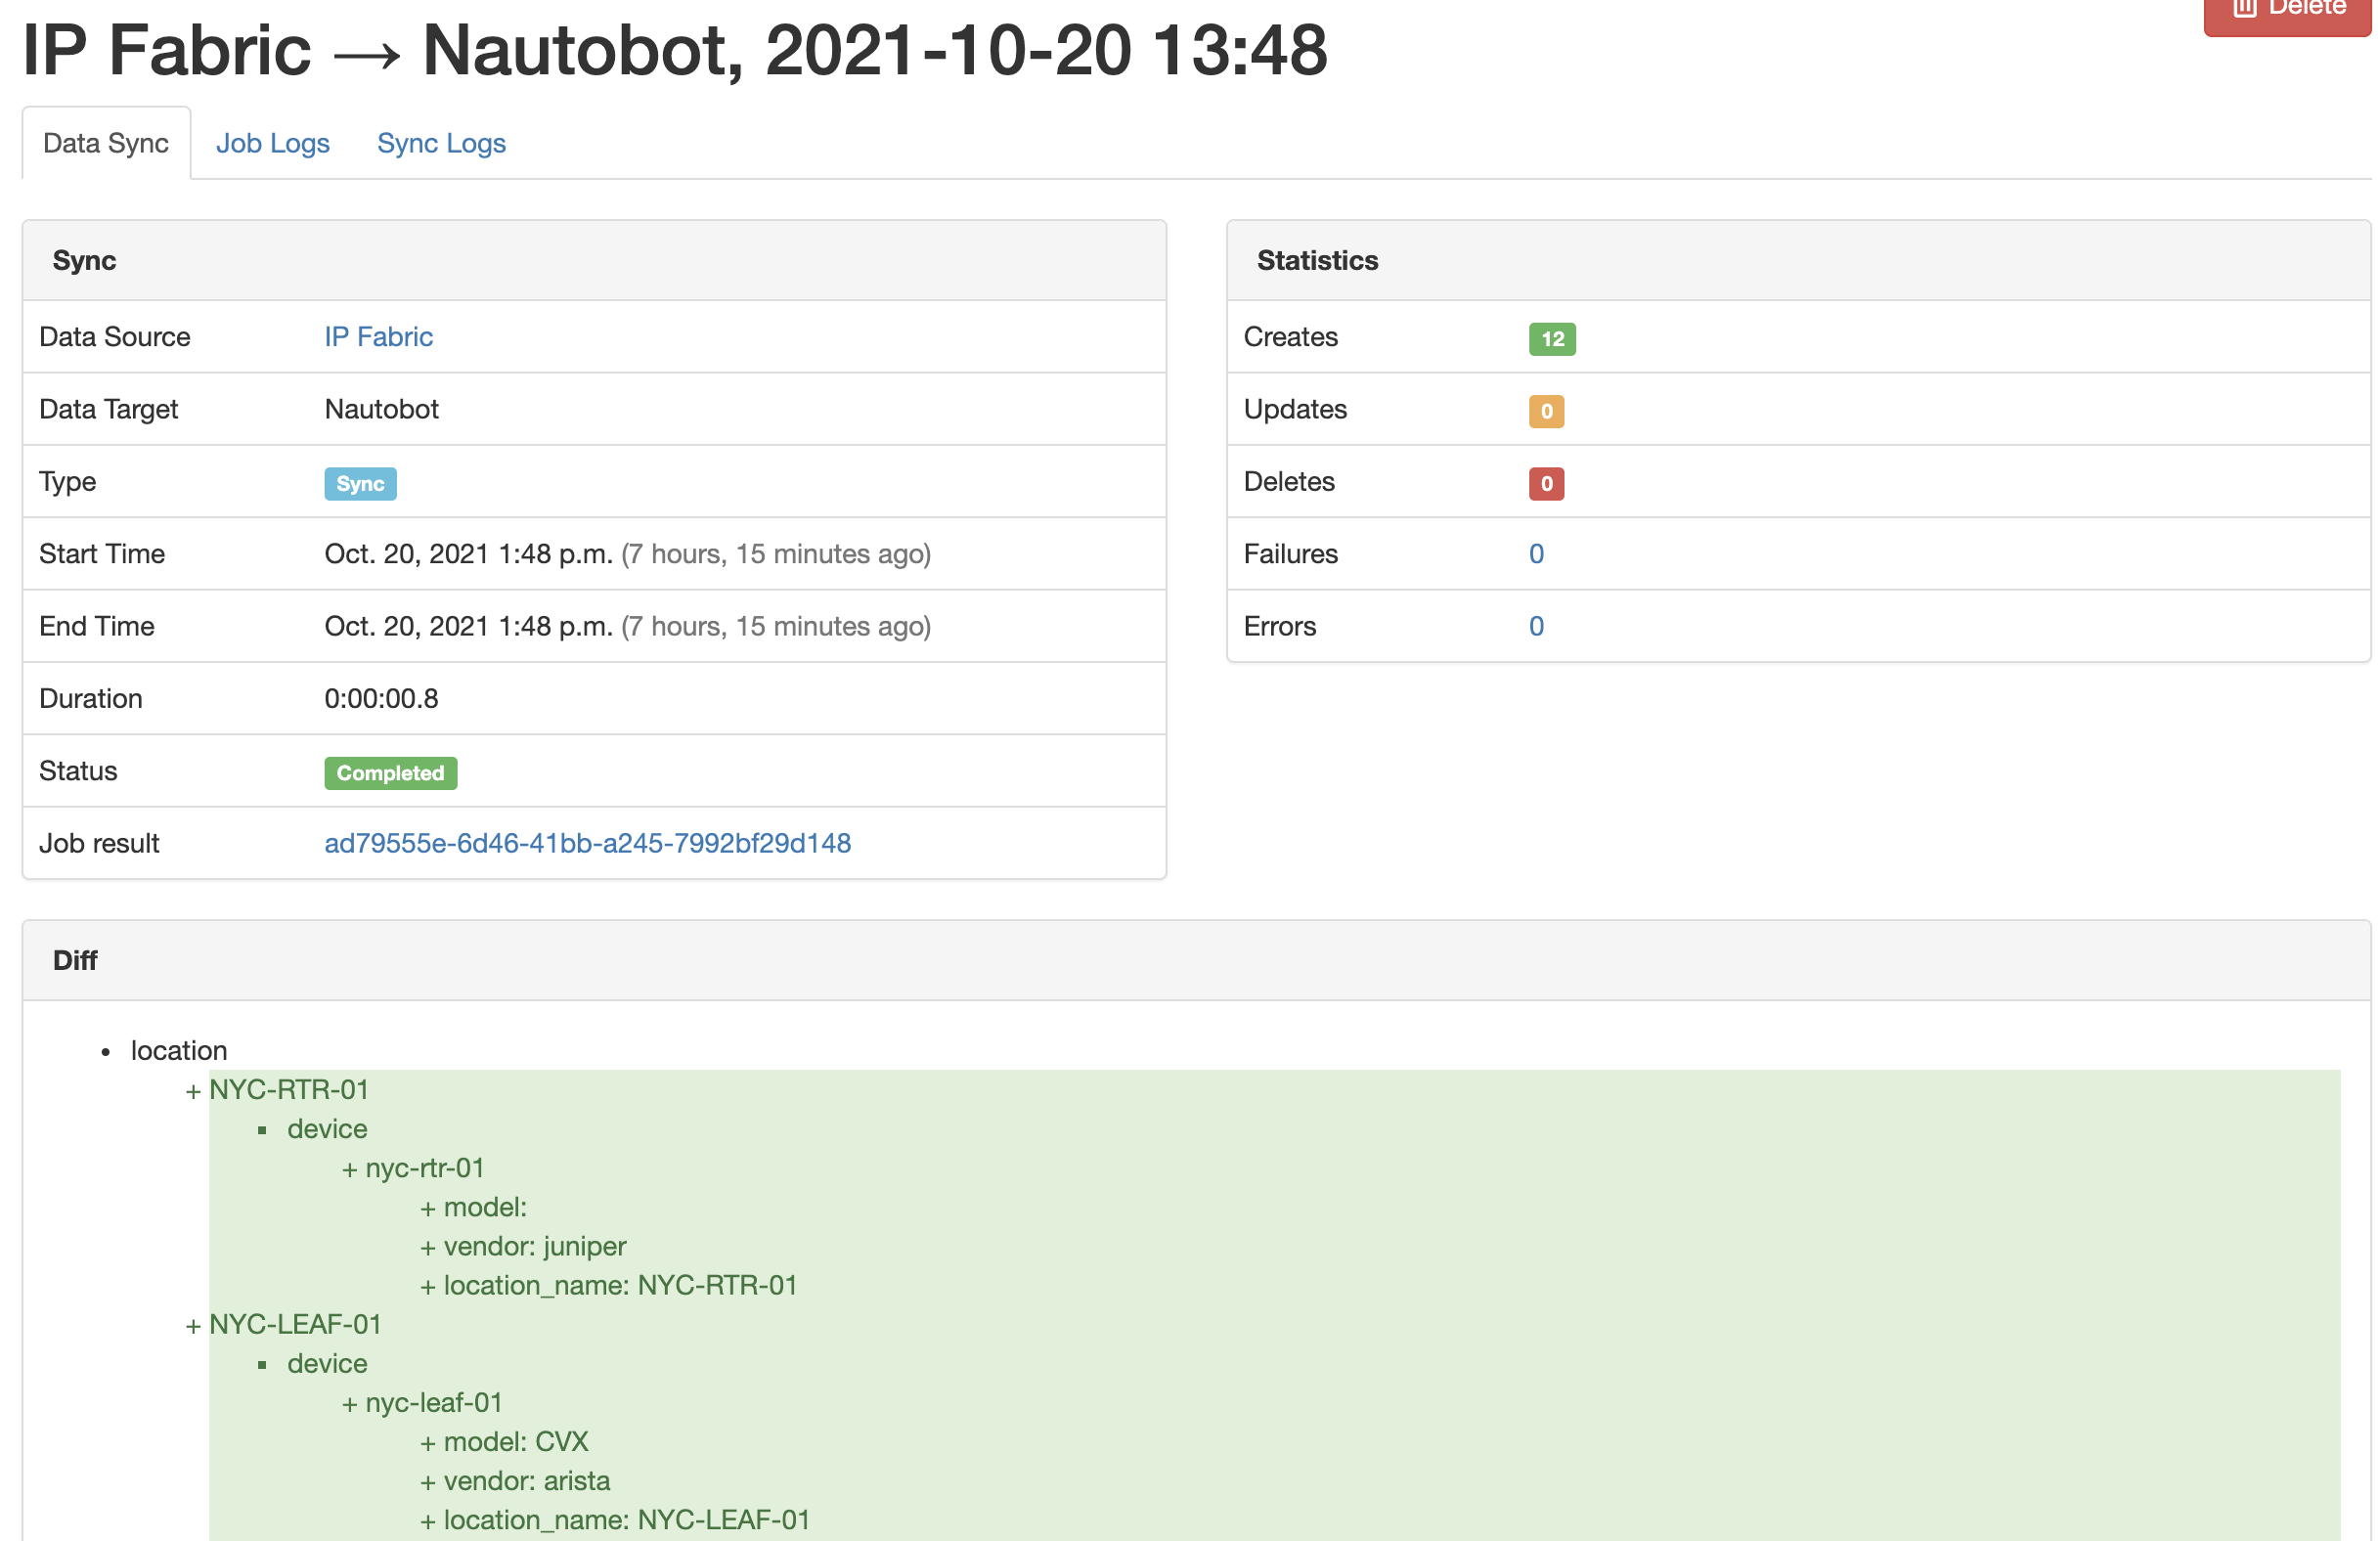Screen dimensions: 2380x1541
Task: Click the orange Updates badge
Action: 1546,411
